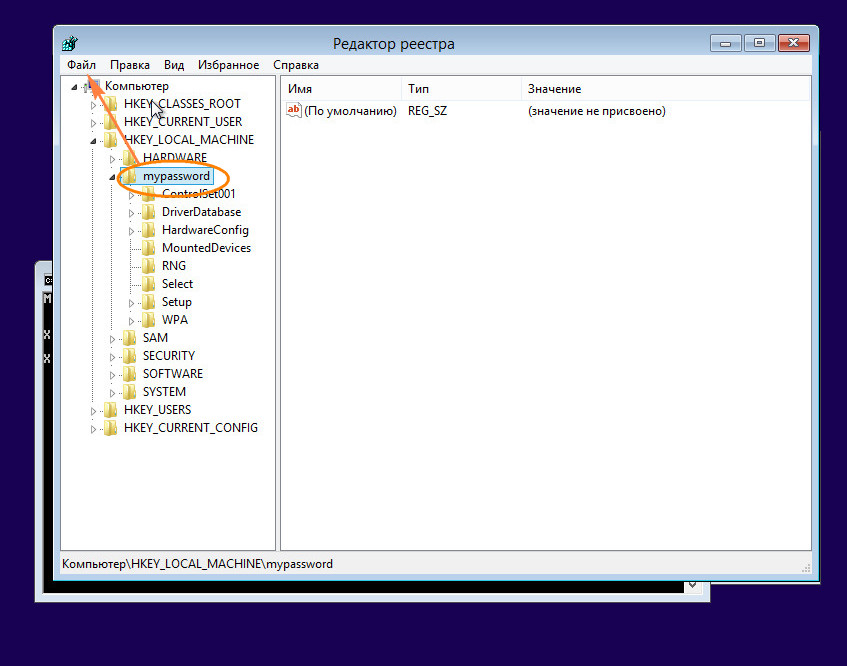This screenshot has width=847, height=666.
Task: Expand the SECURITY node arrow
Action: pos(112,358)
